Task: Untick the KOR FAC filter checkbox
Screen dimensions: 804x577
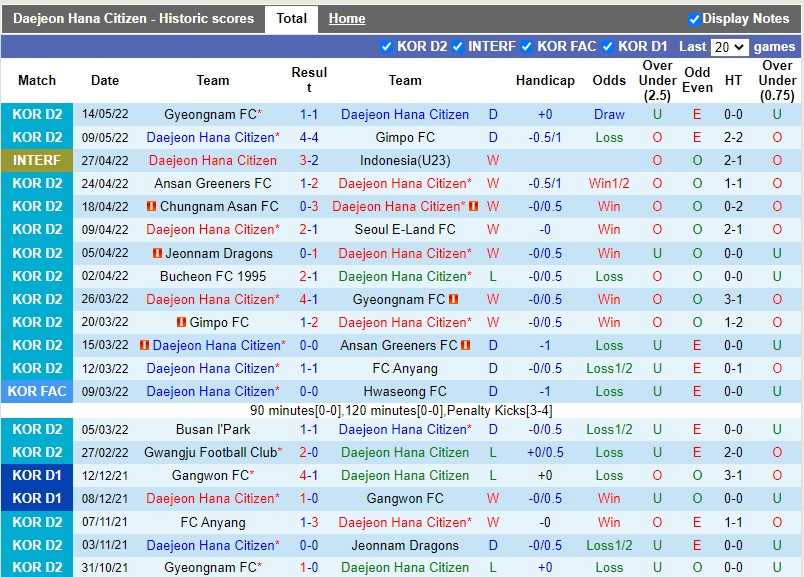Action: [527, 47]
